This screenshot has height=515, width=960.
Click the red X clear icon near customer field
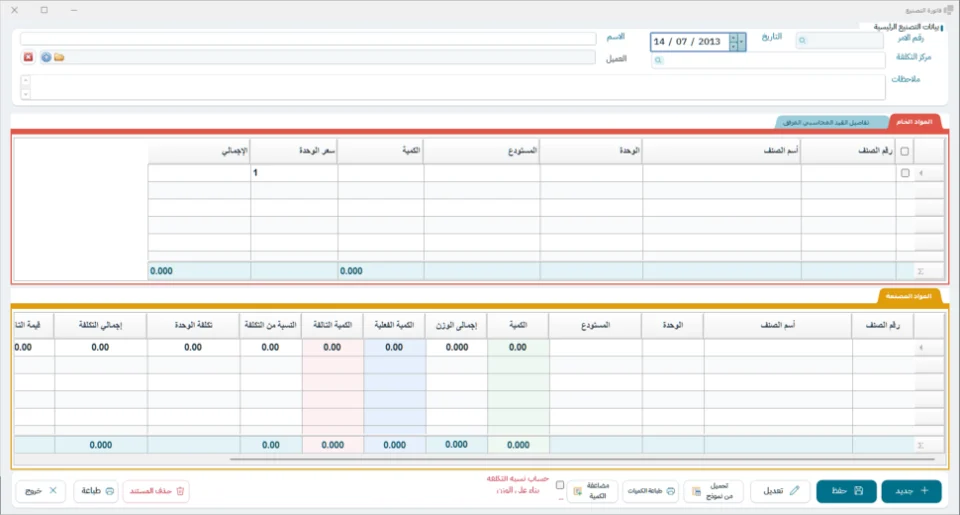click(28, 57)
